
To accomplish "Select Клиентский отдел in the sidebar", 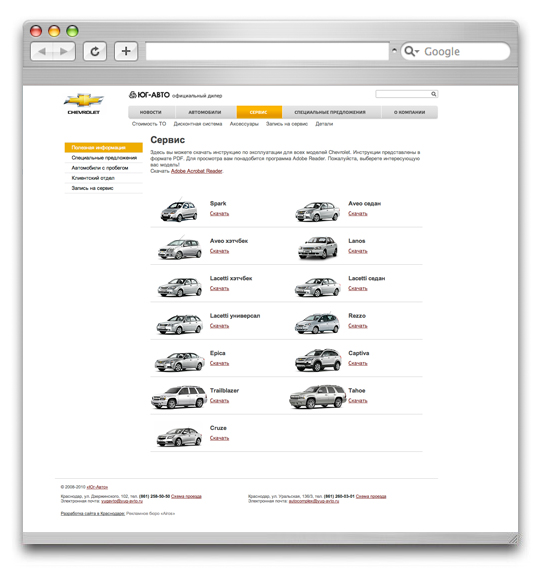I will coord(104,178).
